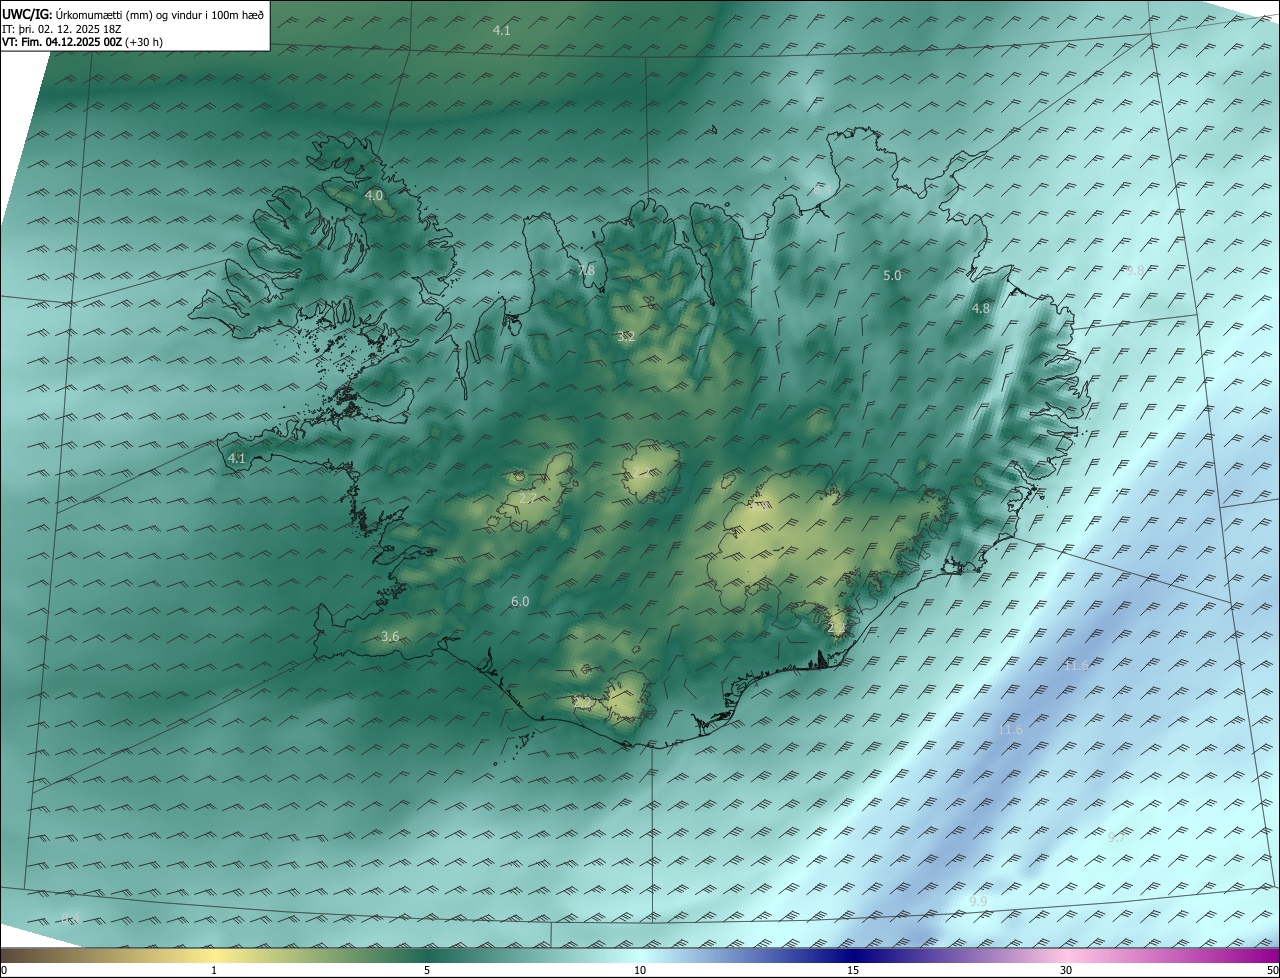Click the 9.7 value in the southeast sea
The image size is (1280, 978).
click(1116, 837)
